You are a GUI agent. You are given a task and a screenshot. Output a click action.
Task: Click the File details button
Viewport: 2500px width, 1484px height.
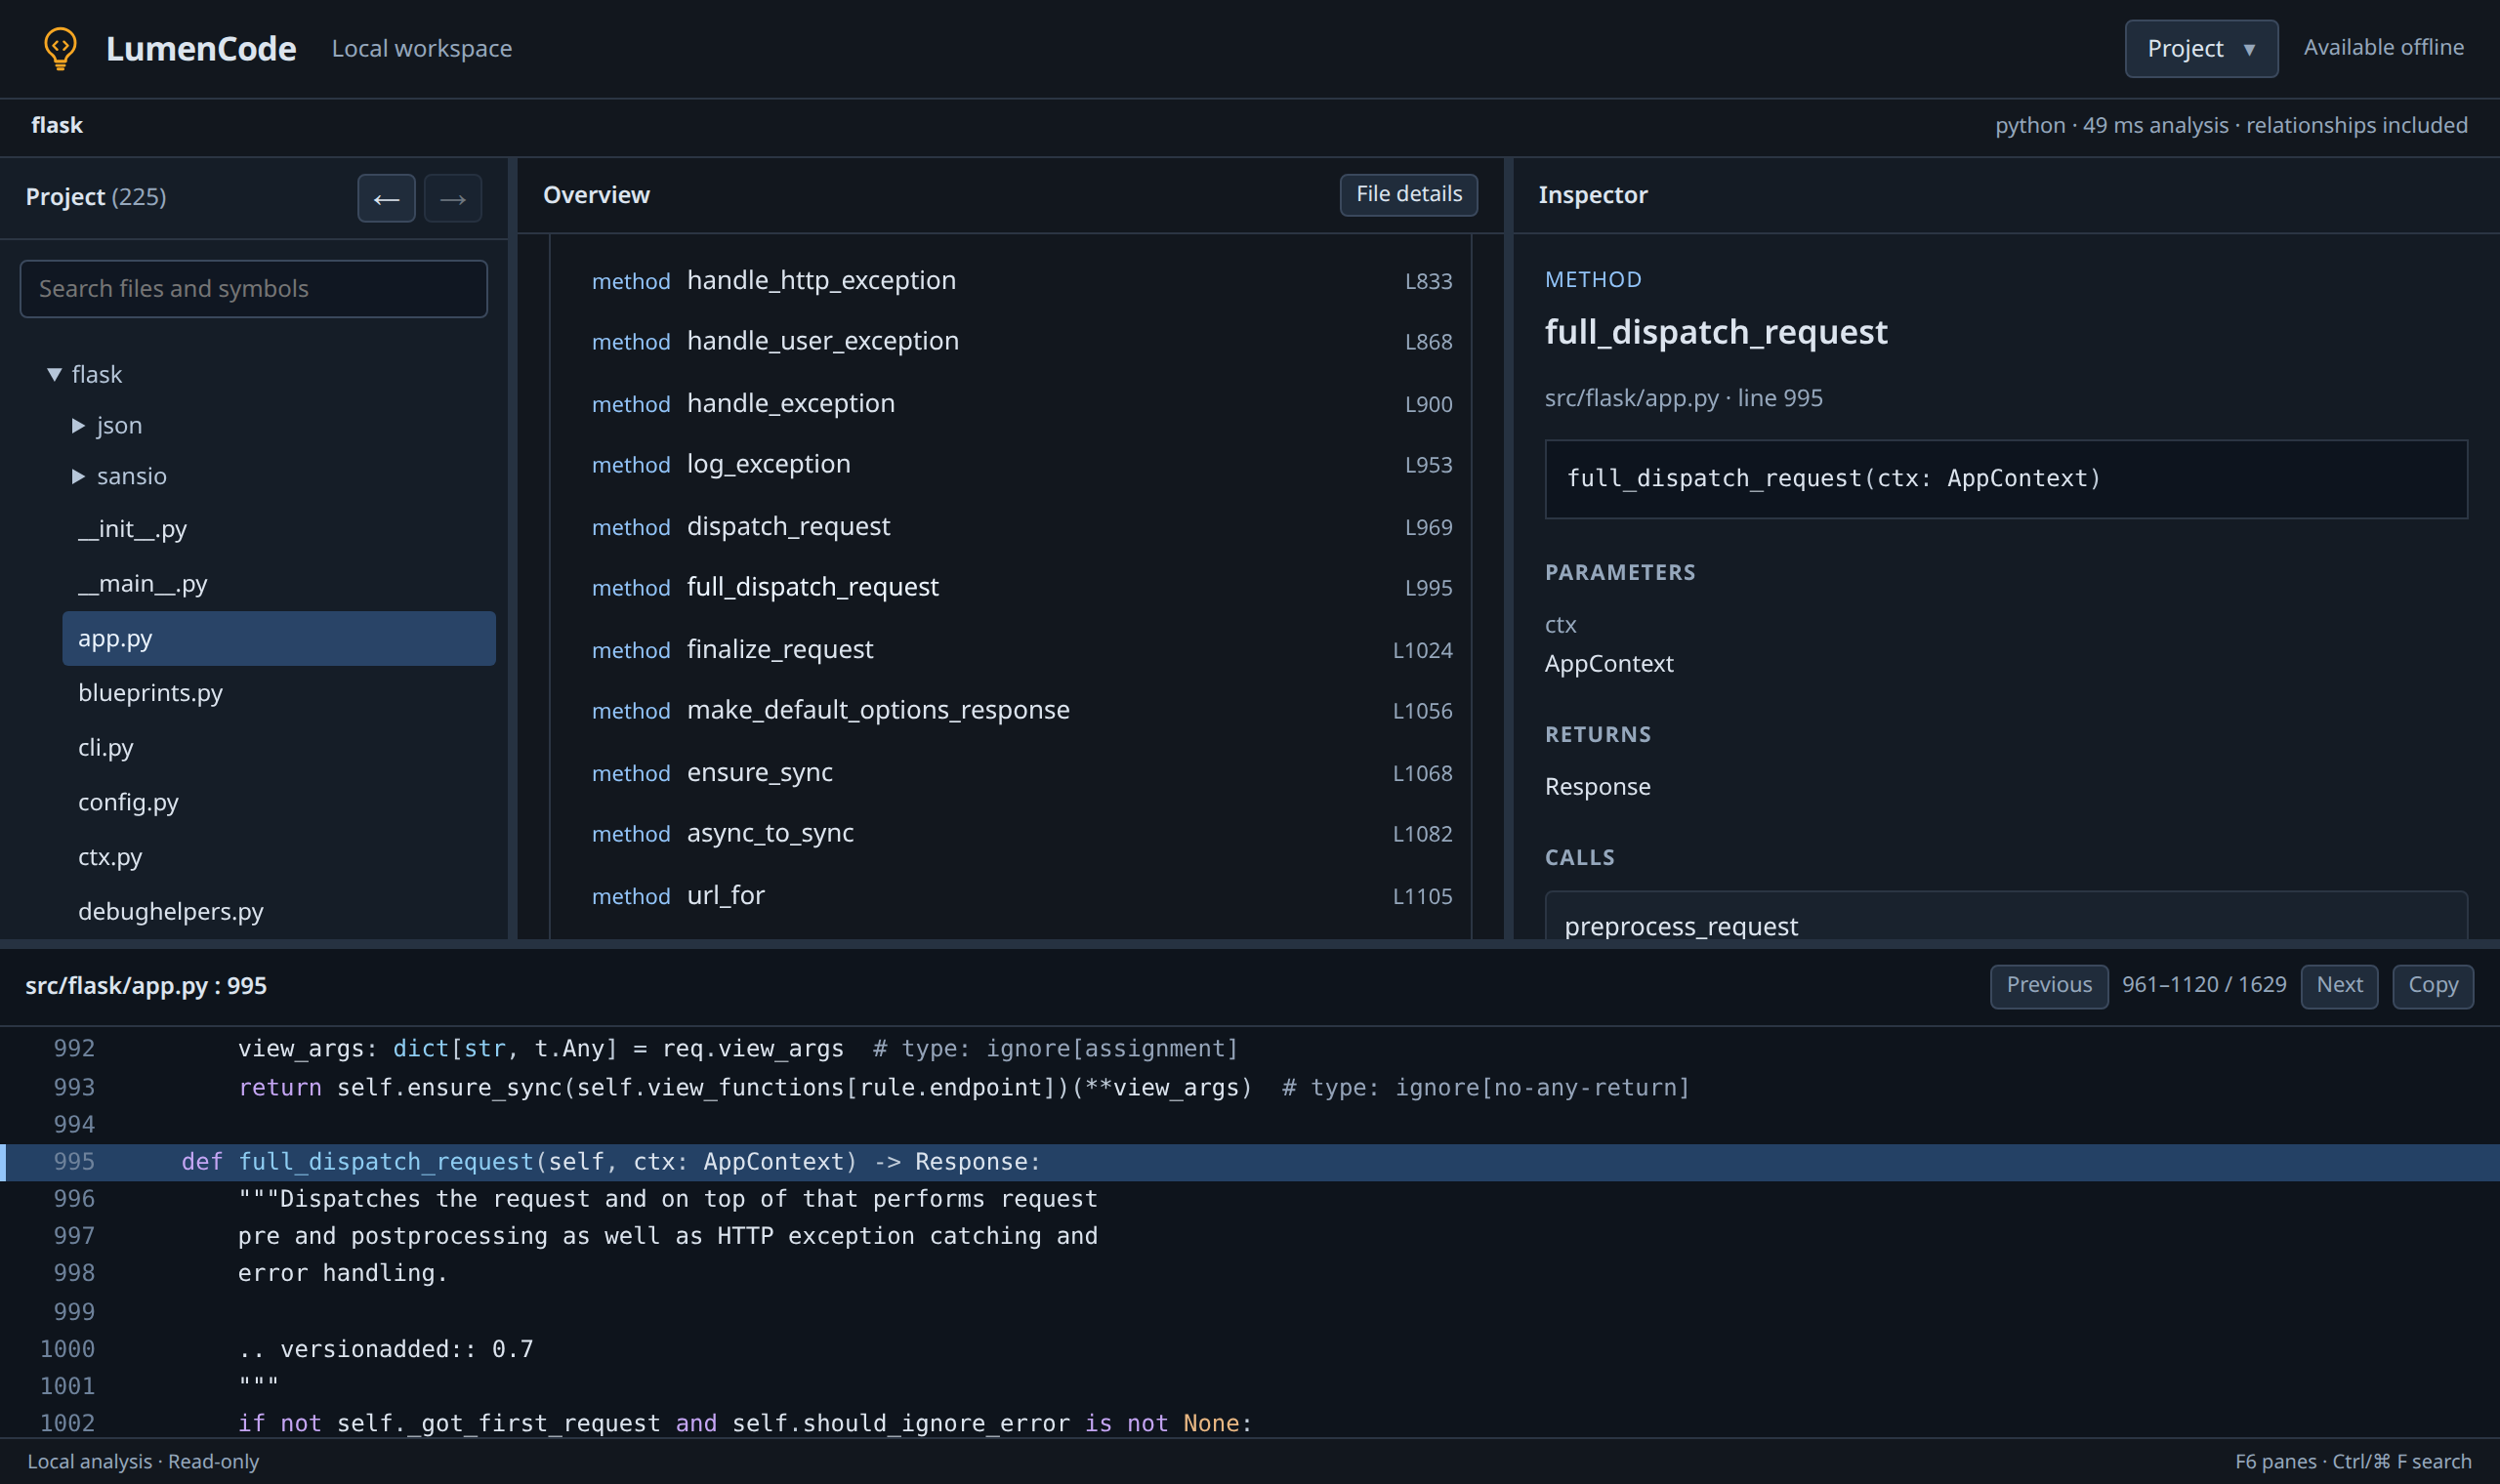pos(1408,194)
